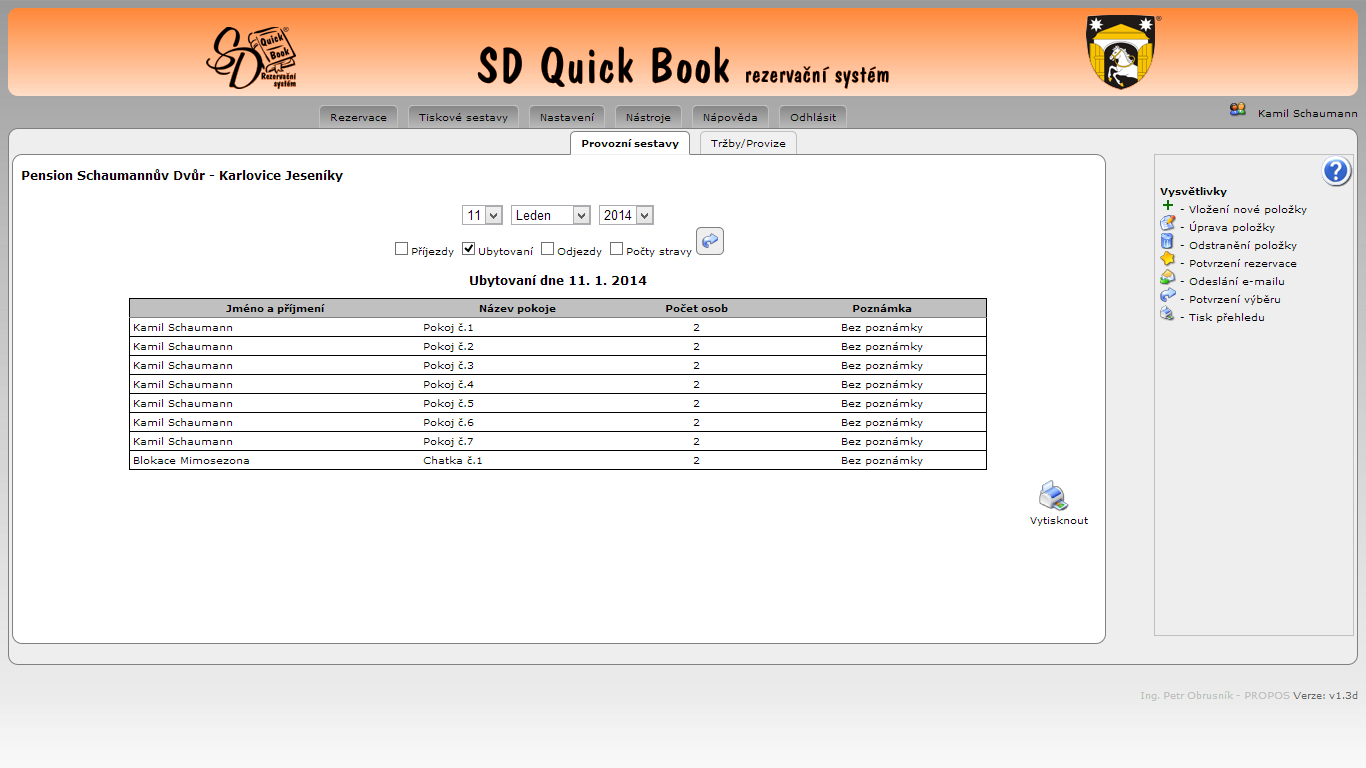
Task: Click Bez poznámky in the Chatka č.1 row
Action: (882, 460)
